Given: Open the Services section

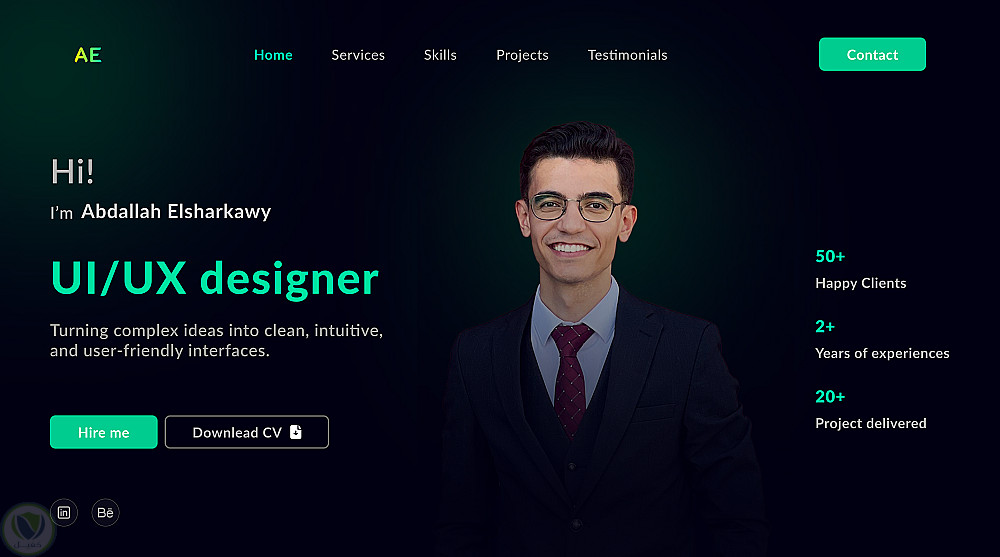Looking at the screenshot, I should point(358,55).
